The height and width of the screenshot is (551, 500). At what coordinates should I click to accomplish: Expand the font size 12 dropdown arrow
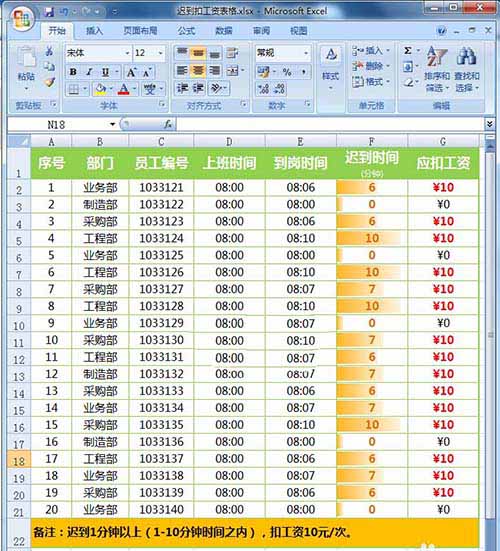click(x=161, y=53)
